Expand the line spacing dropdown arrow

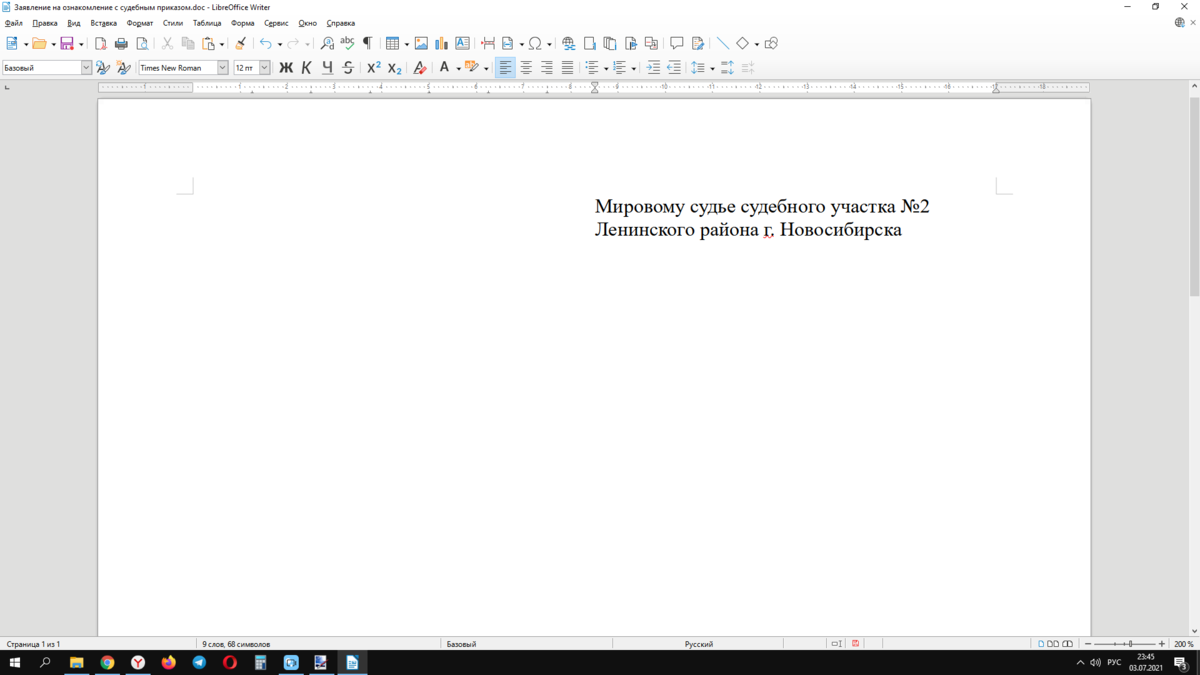[x=712, y=68]
